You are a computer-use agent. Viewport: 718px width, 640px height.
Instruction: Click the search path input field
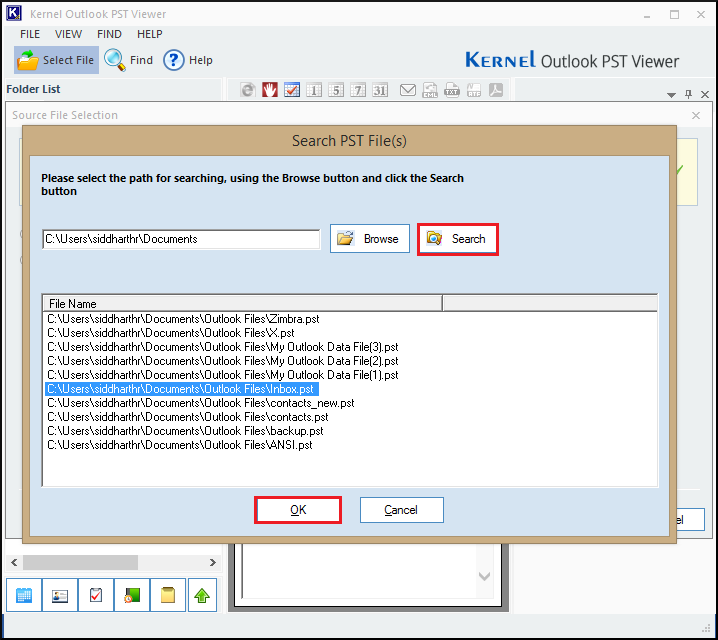pos(181,239)
